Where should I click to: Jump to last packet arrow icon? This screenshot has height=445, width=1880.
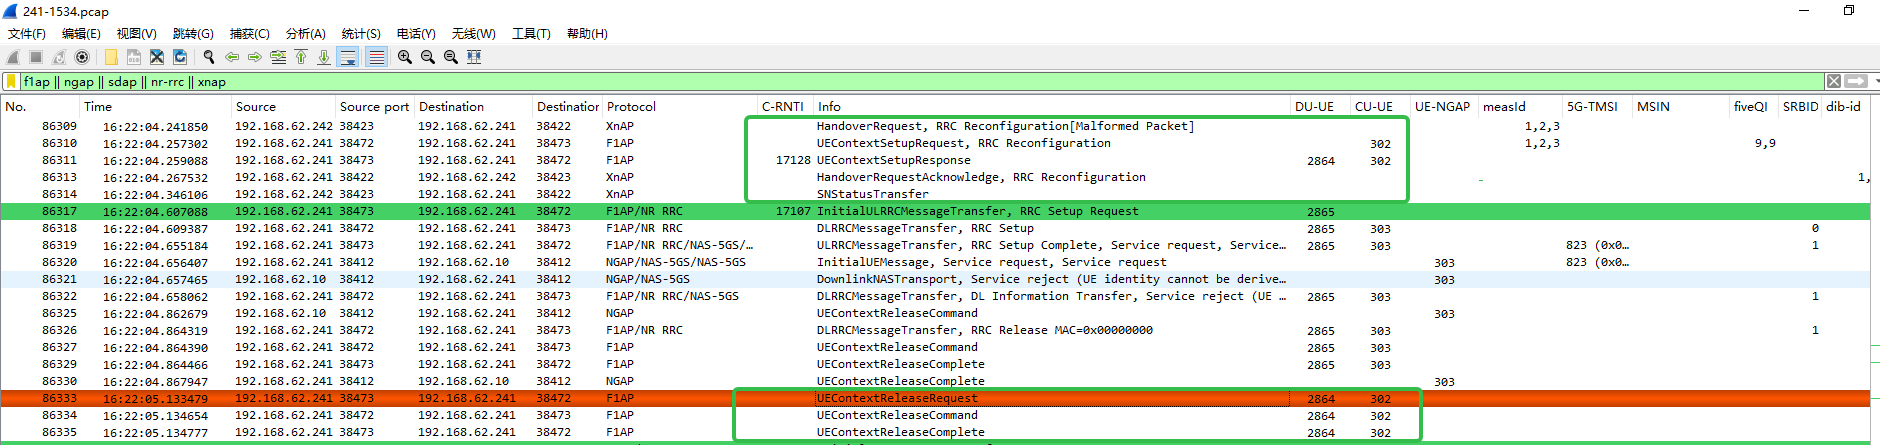324,57
